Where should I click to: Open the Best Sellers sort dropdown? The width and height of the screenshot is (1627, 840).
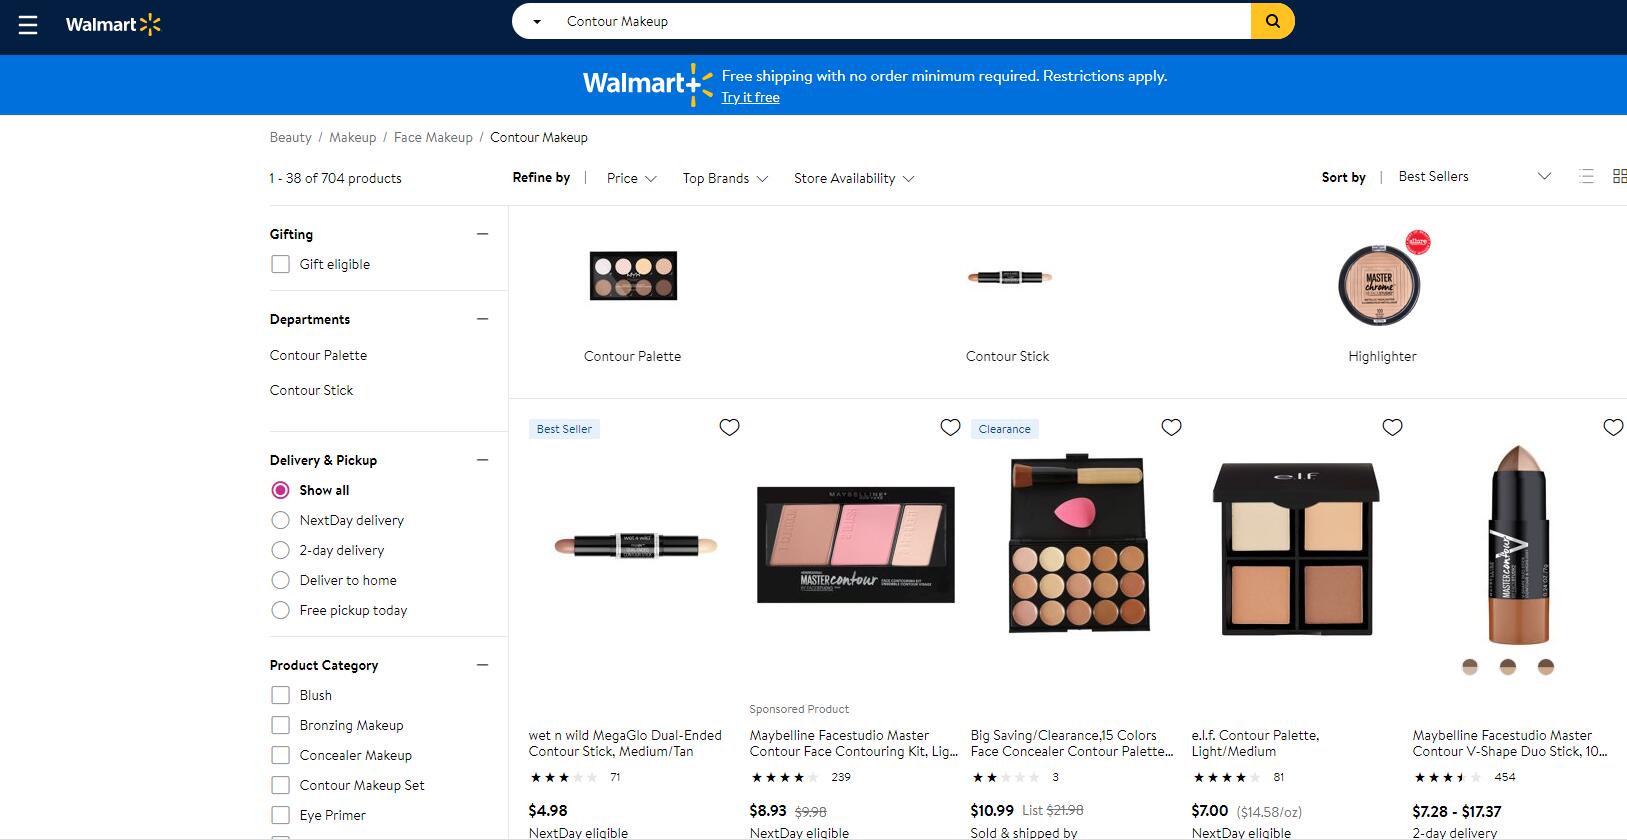tap(1474, 177)
